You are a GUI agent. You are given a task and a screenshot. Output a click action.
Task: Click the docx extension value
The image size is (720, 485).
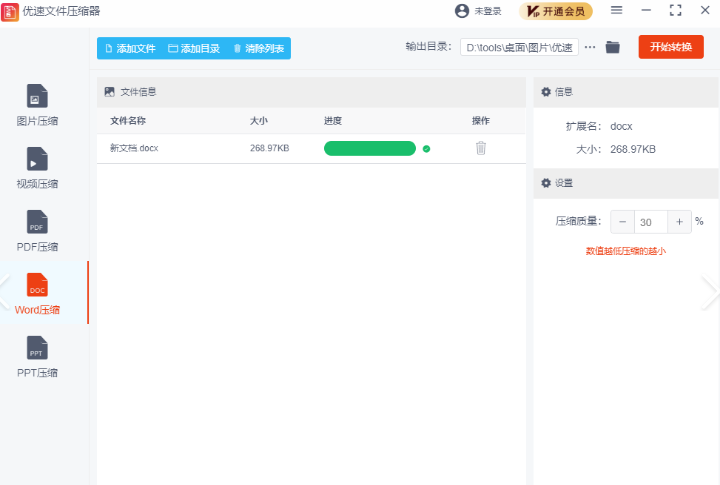621,126
